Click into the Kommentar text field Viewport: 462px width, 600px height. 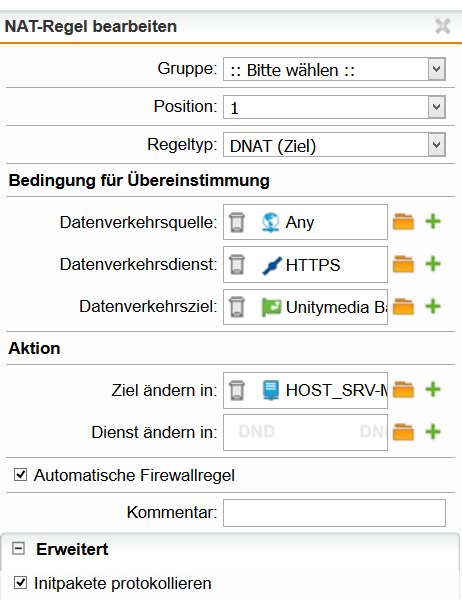point(334,513)
